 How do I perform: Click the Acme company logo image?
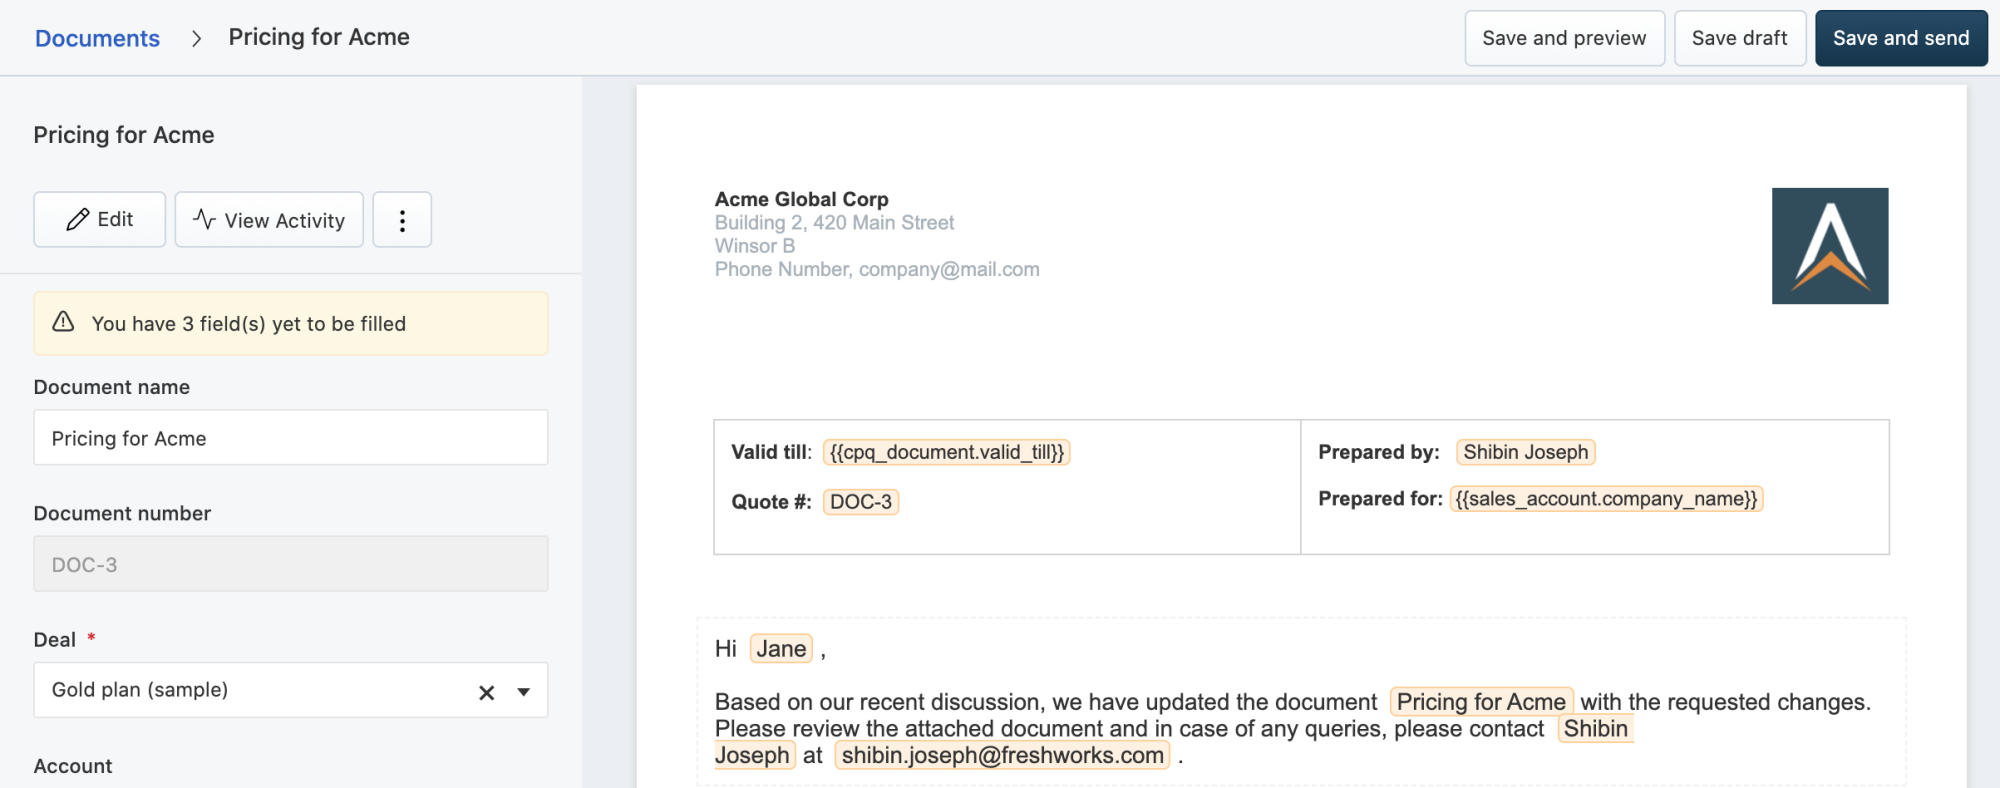click(x=1829, y=246)
